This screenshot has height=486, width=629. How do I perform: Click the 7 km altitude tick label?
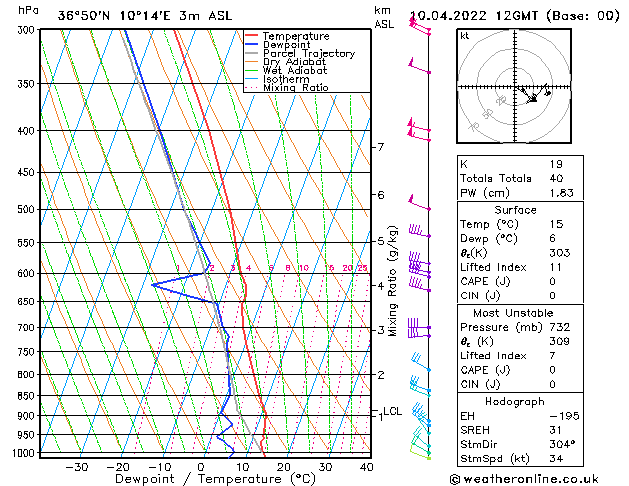pos(381,147)
